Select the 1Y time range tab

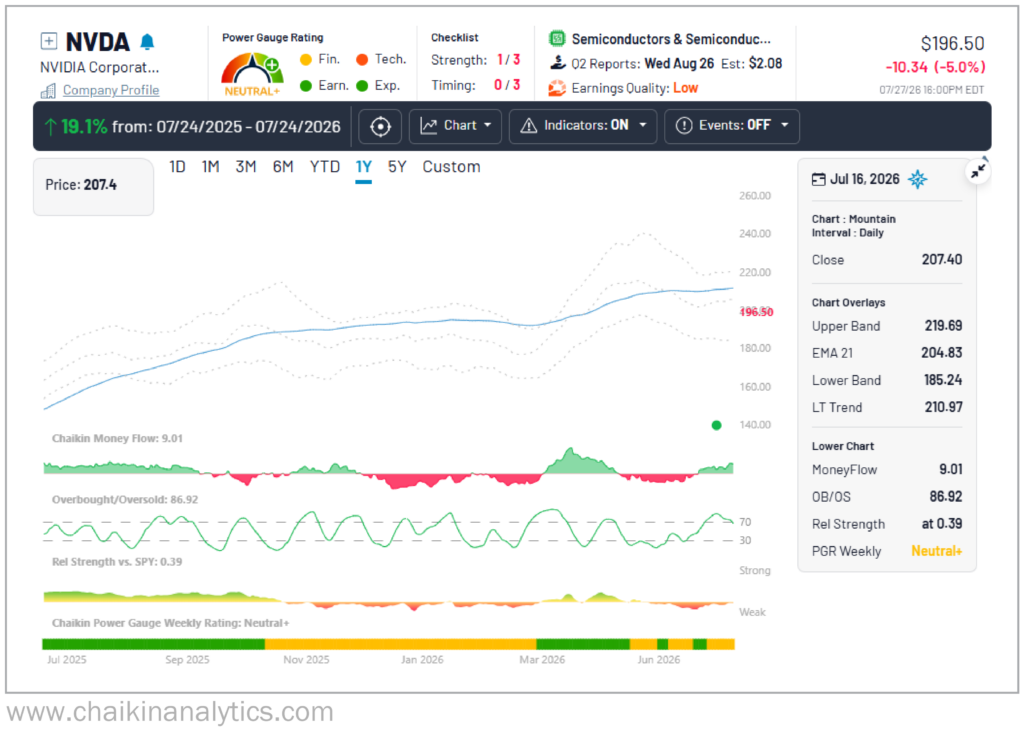coord(364,167)
